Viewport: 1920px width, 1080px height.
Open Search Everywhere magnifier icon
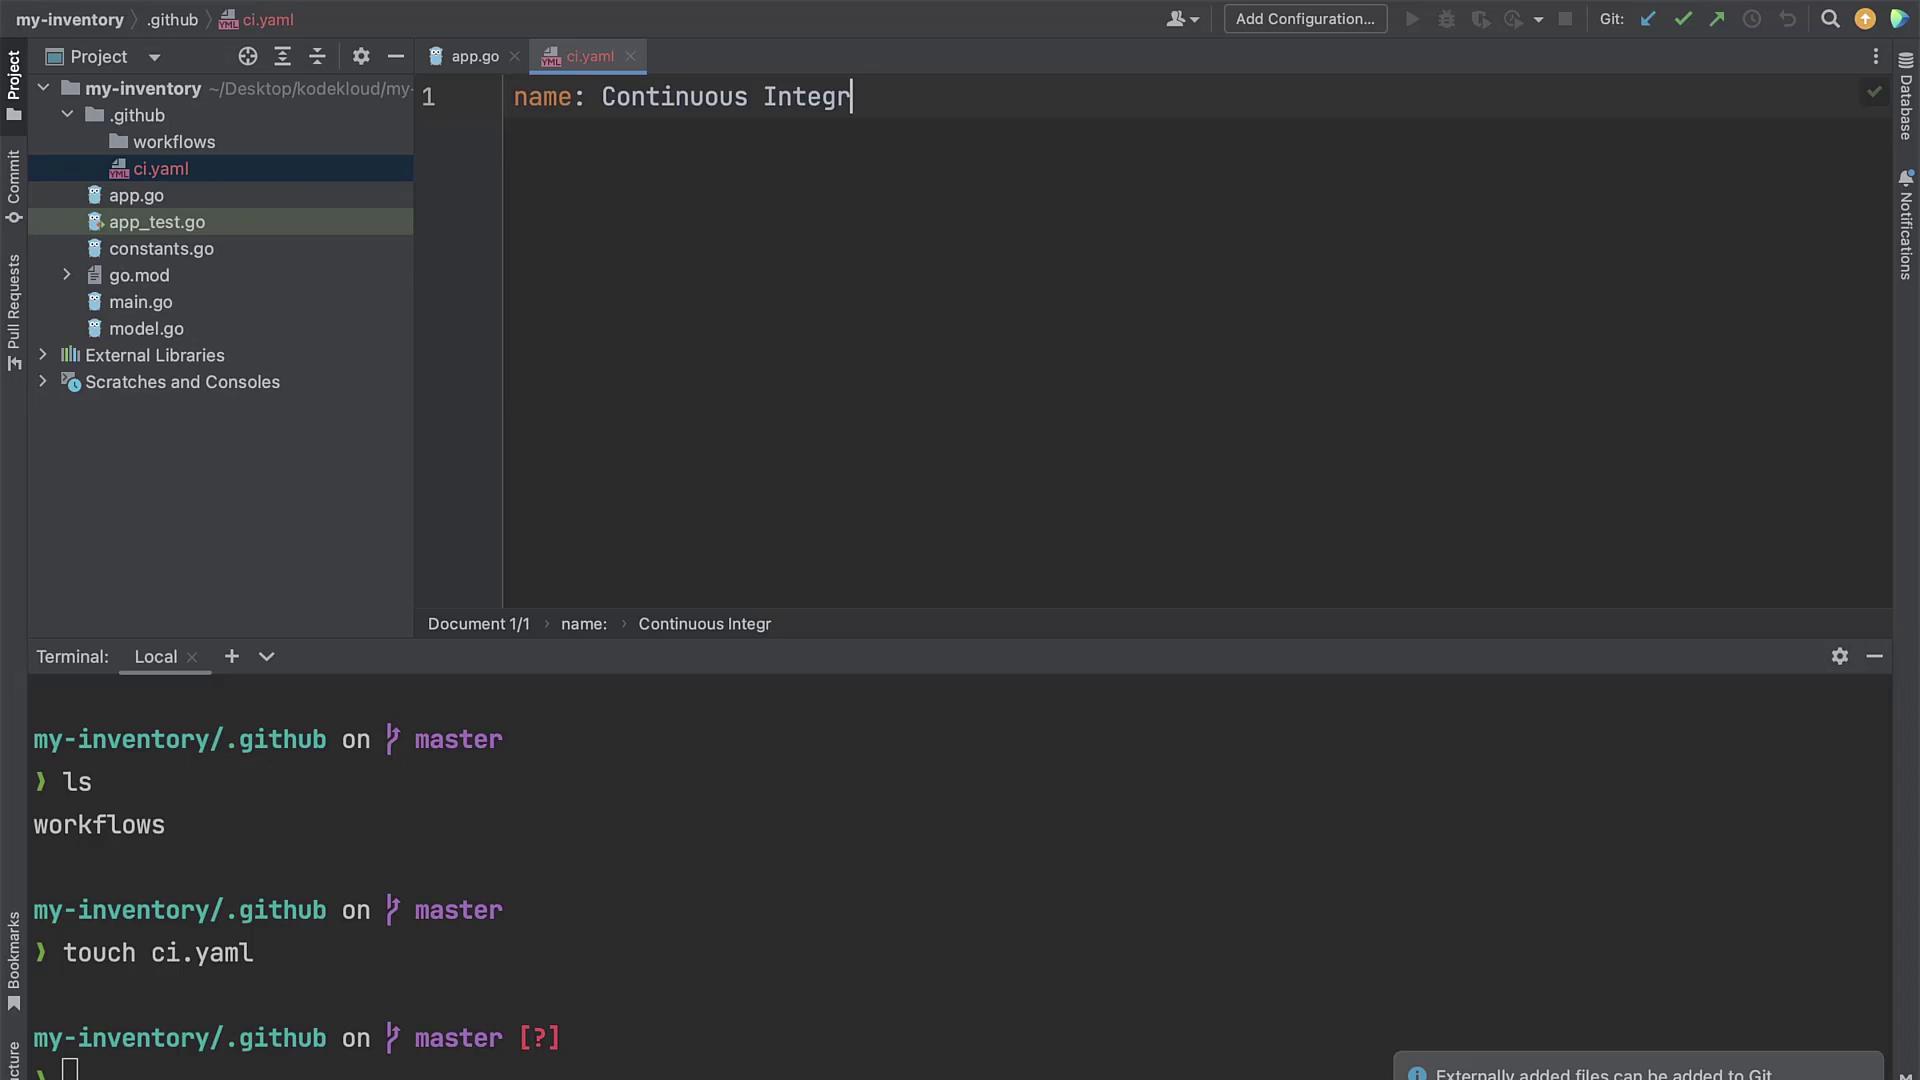[1830, 19]
